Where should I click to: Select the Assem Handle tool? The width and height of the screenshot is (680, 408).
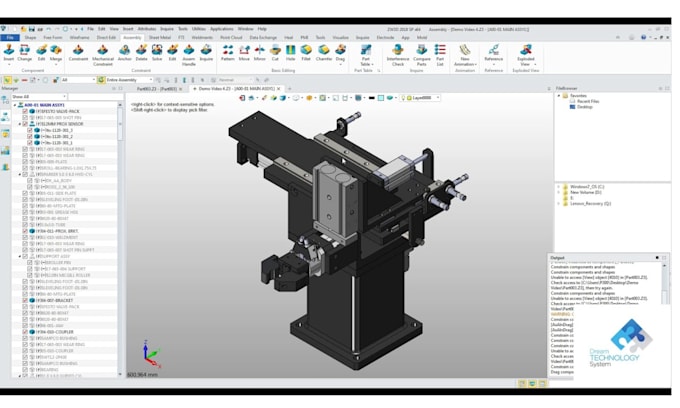[189, 55]
